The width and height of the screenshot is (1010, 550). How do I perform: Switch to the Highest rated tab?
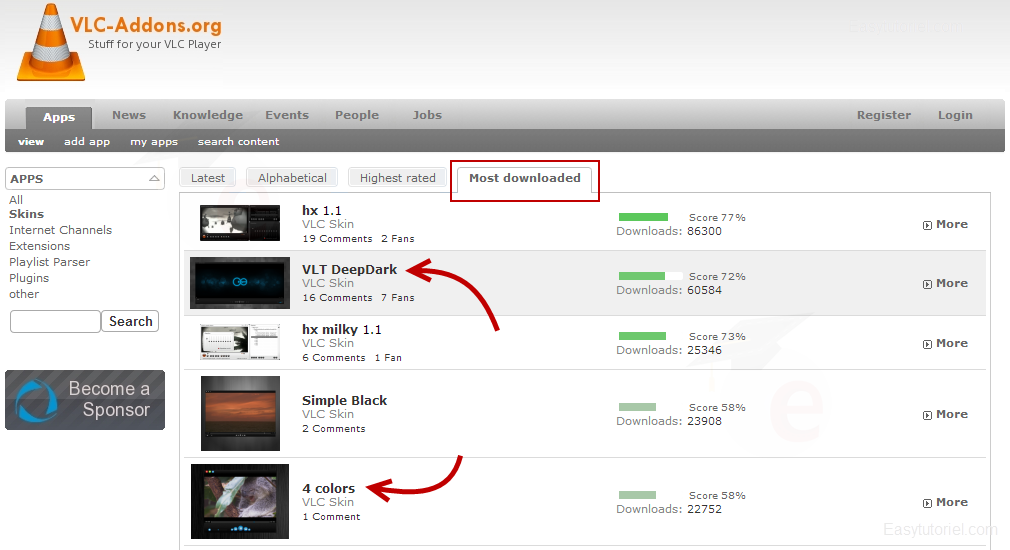[397, 178]
